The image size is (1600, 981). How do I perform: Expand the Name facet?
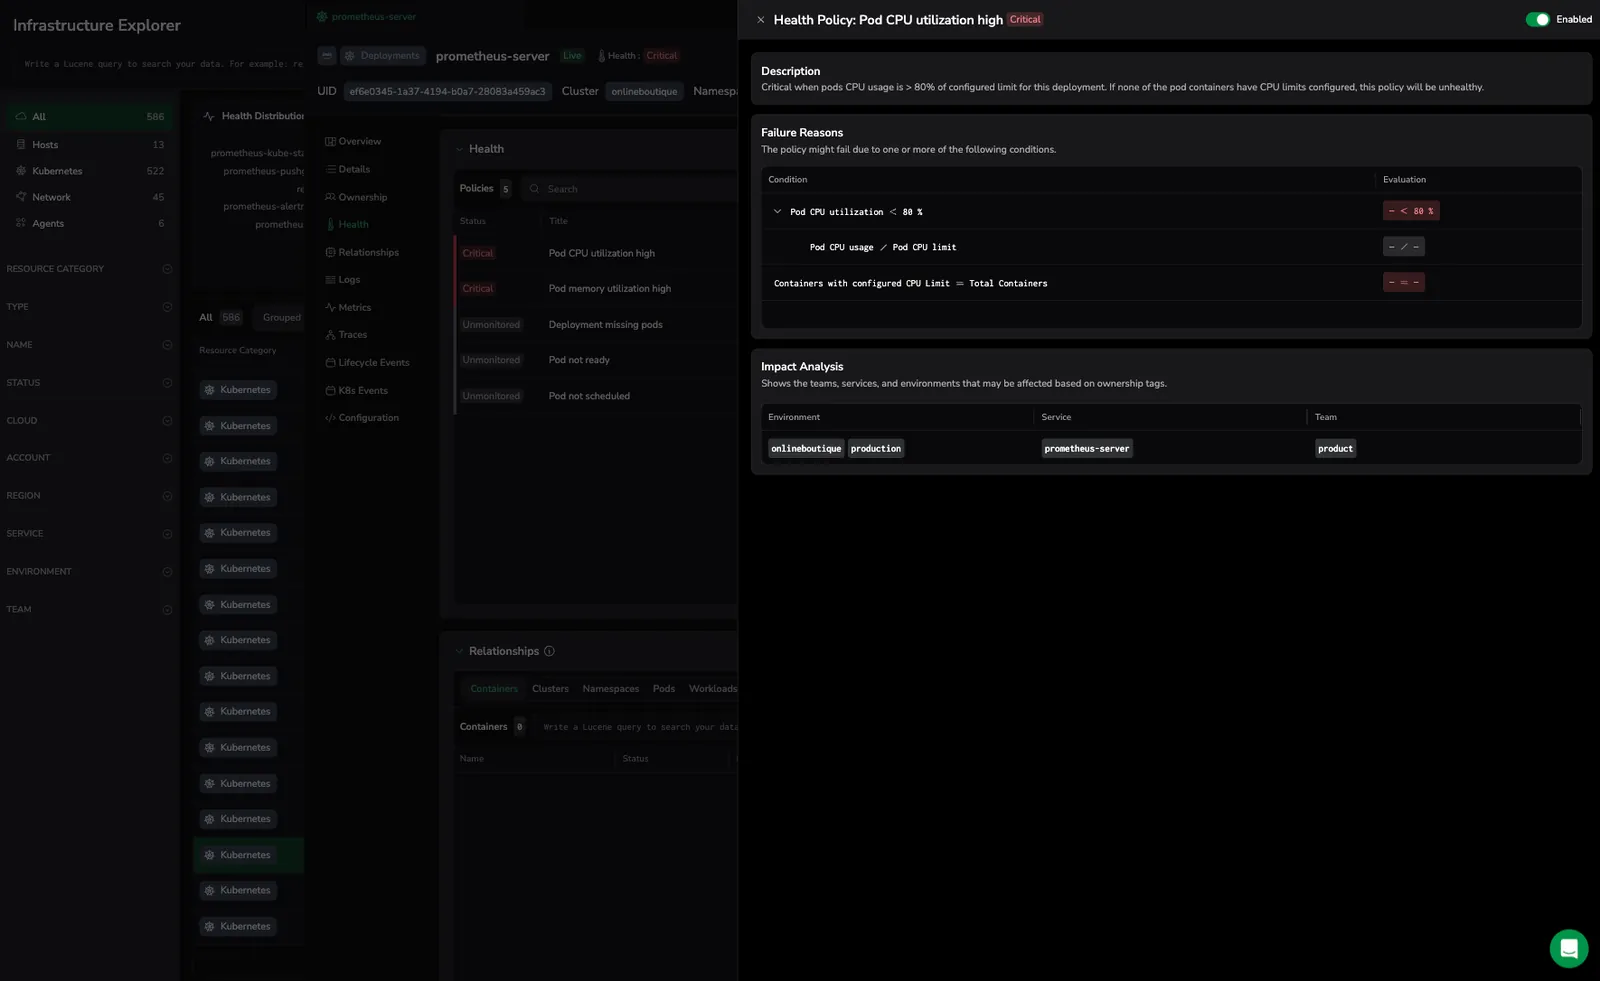point(167,345)
